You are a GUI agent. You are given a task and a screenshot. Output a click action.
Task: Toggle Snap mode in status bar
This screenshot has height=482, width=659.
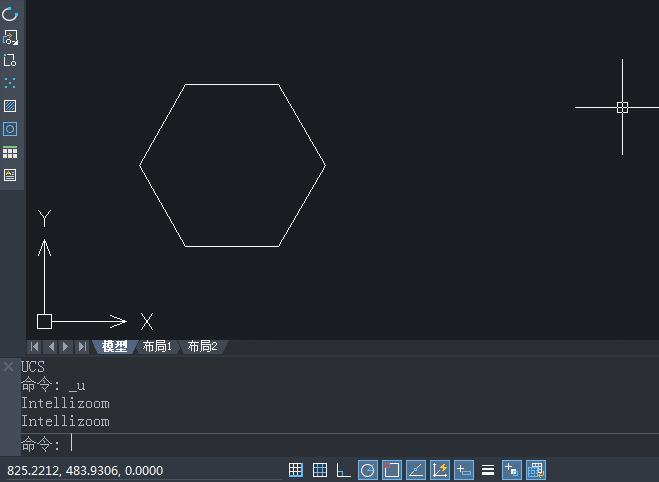[295, 470]
